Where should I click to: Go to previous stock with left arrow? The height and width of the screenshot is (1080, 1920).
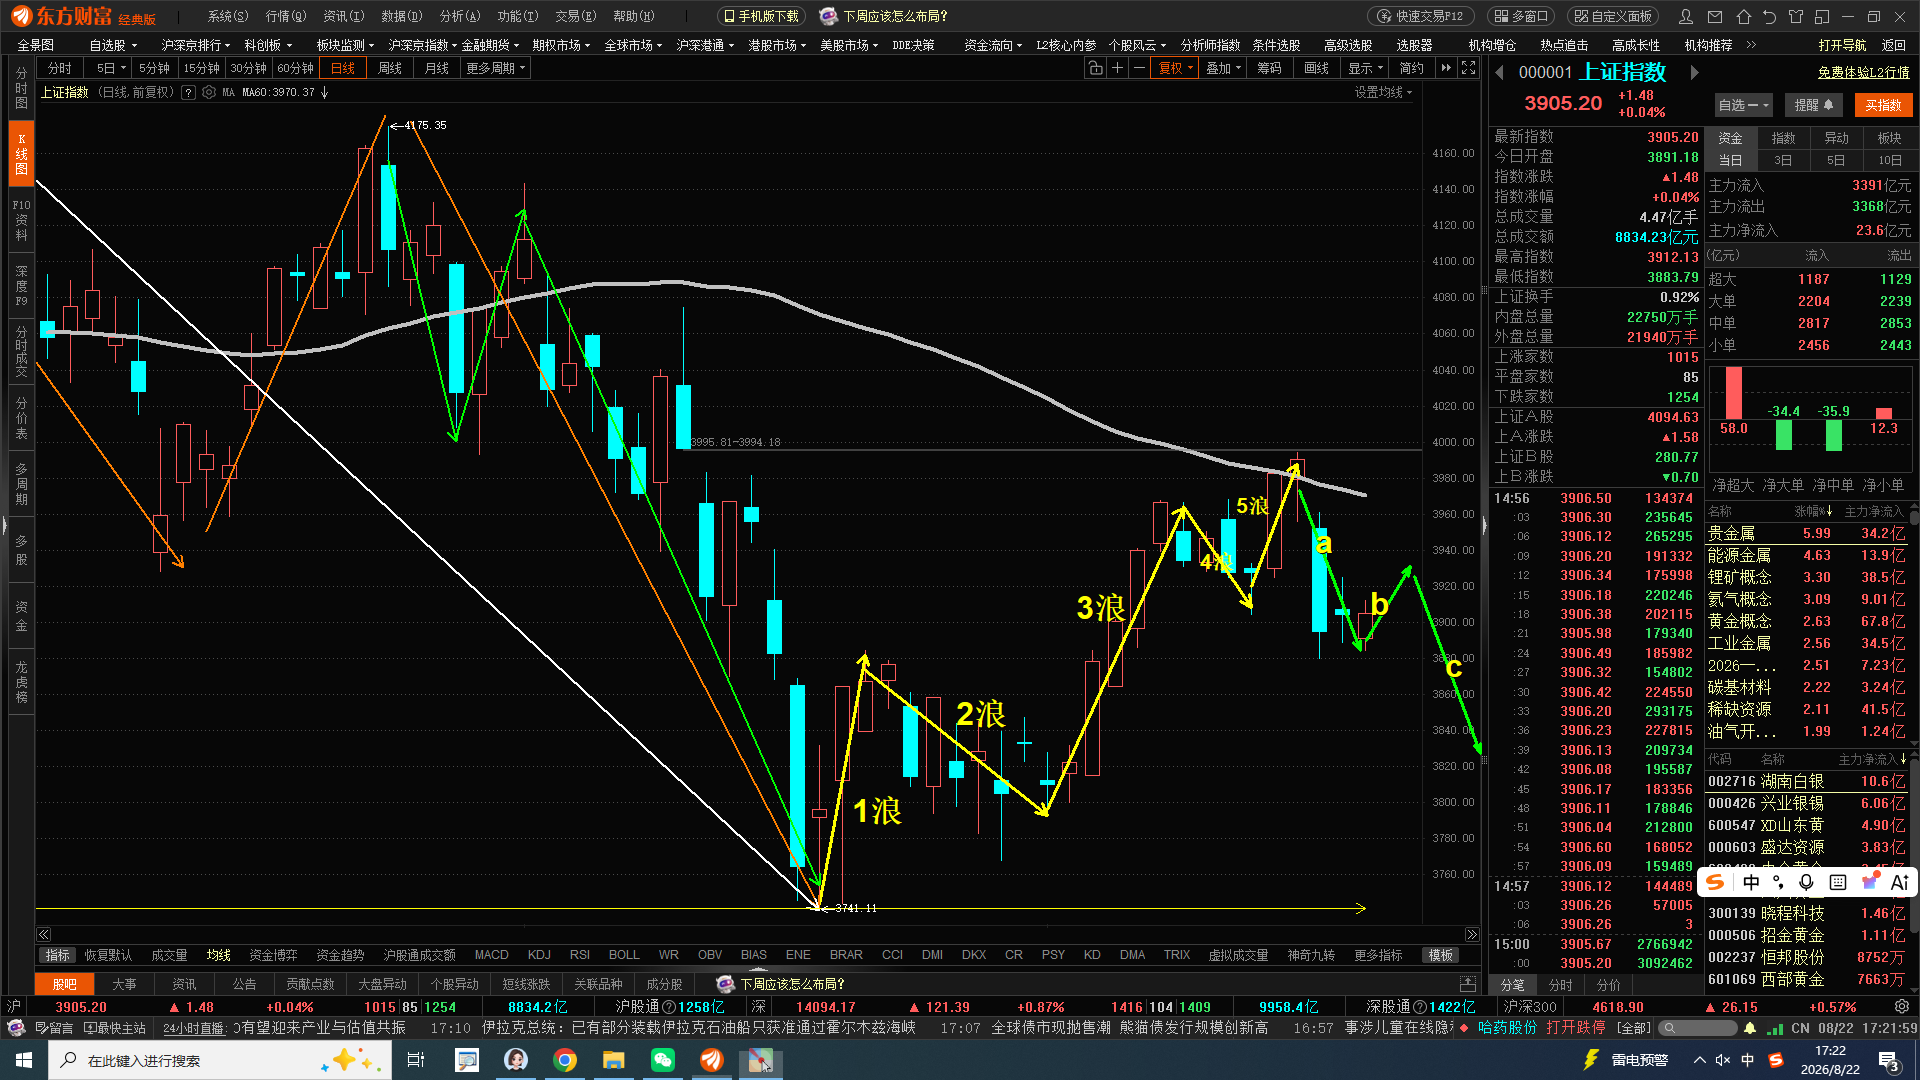pos(1499,72)
